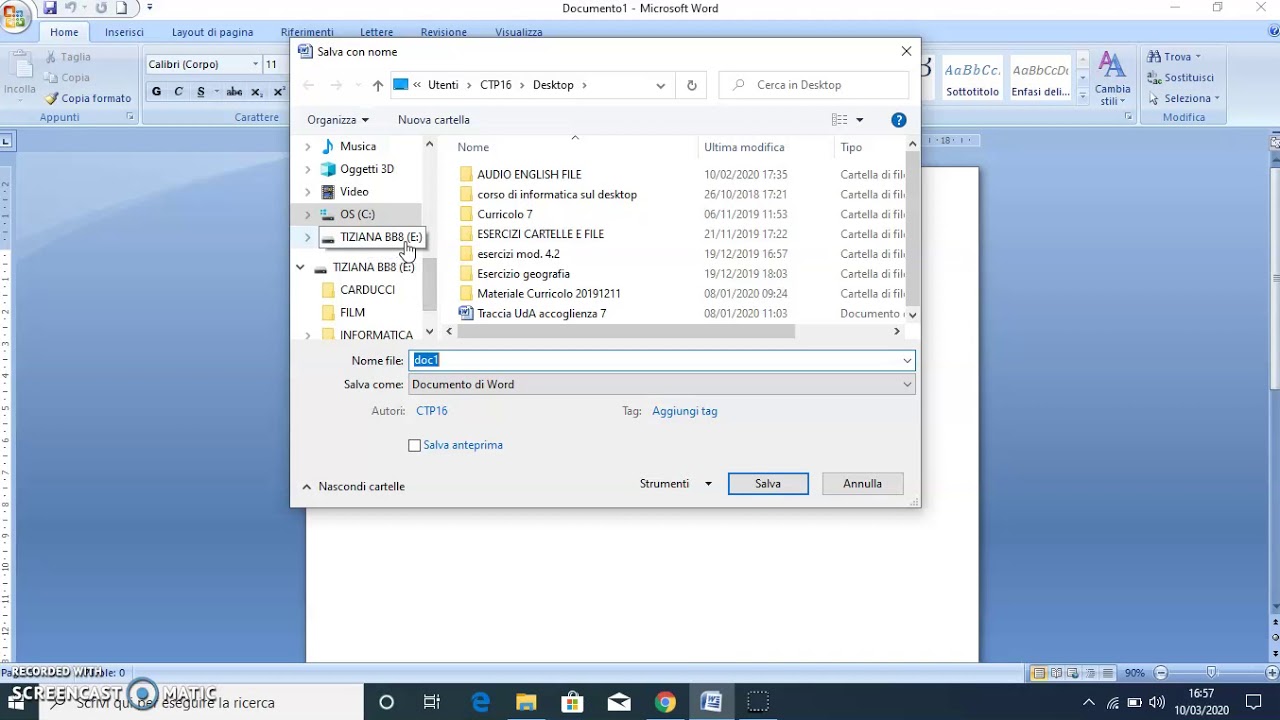The width and height of the screenshot is (1280, 720).
Task: Click Cerca in Desktop search box
Action: click(x=813, y=85)
